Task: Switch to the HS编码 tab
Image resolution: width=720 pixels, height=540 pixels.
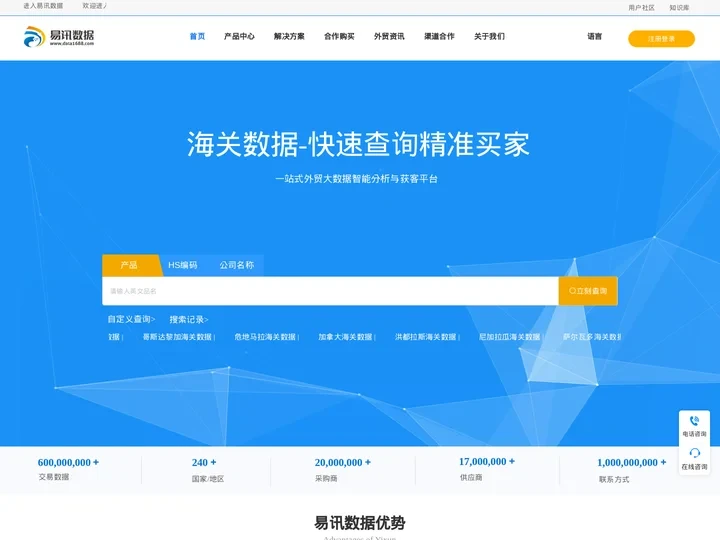Action: (x=183, y=265)
